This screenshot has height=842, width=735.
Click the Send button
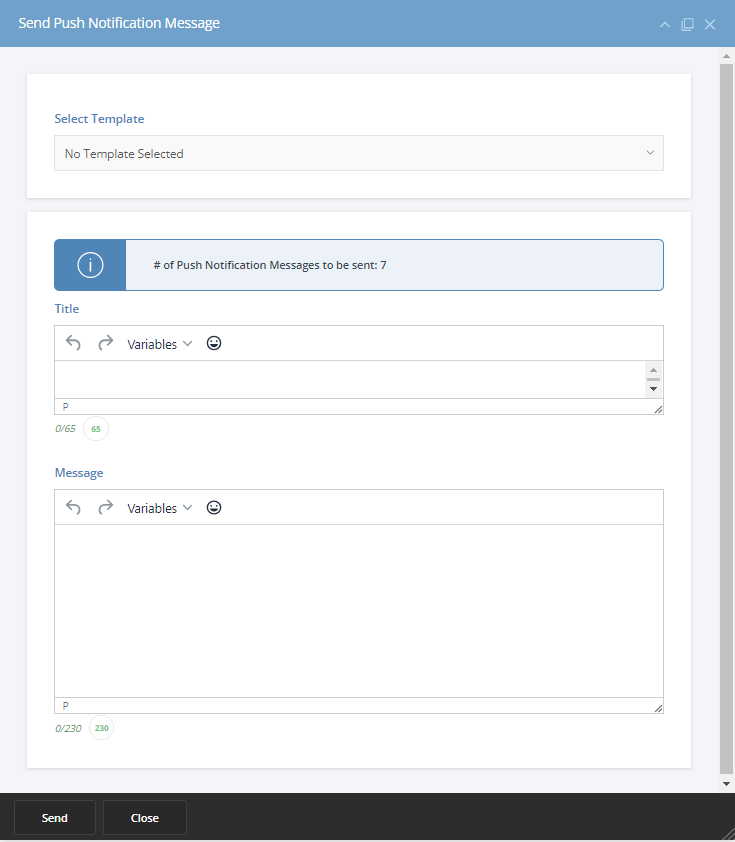tap(55, 818)
